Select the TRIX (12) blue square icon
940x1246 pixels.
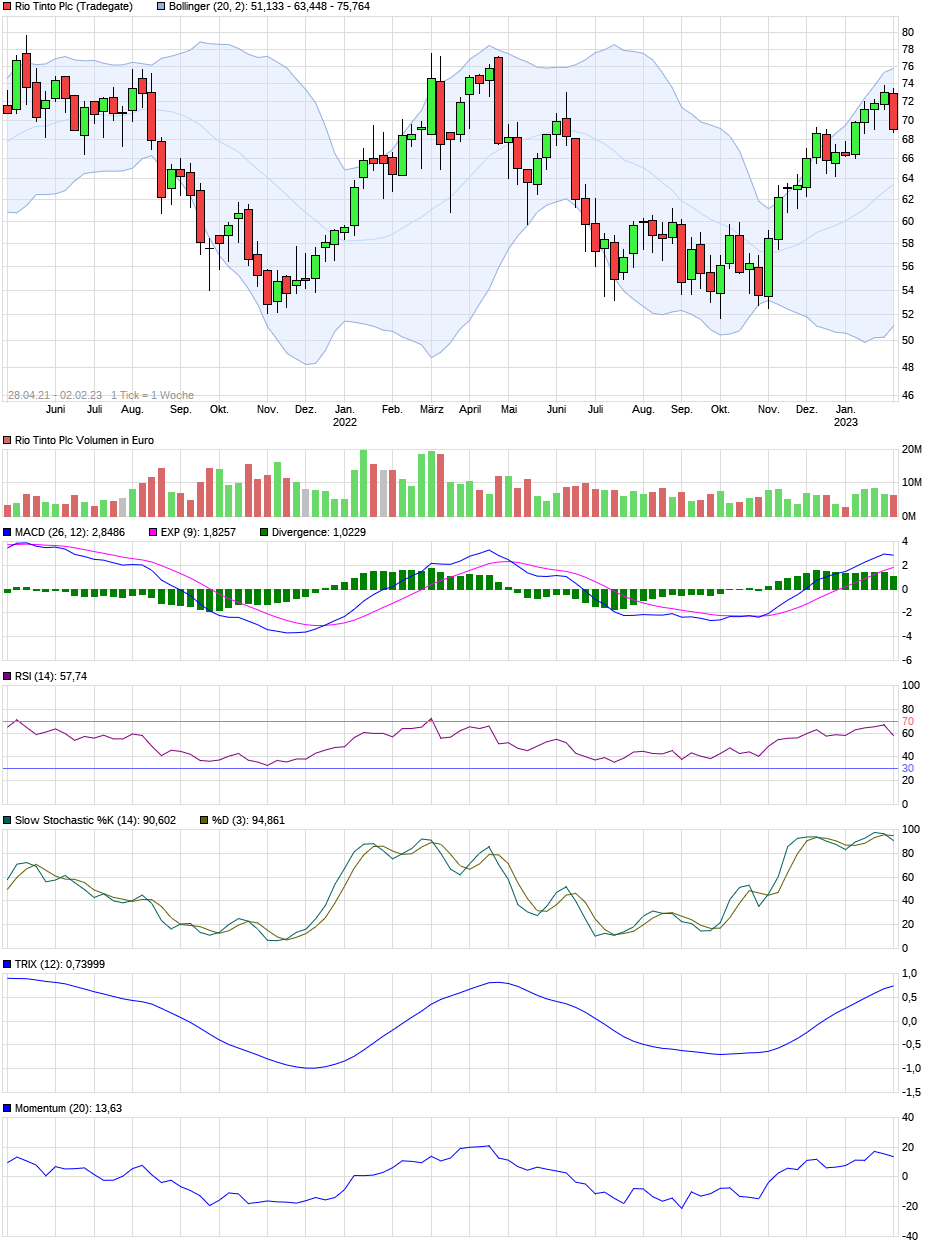click(5, 963)
